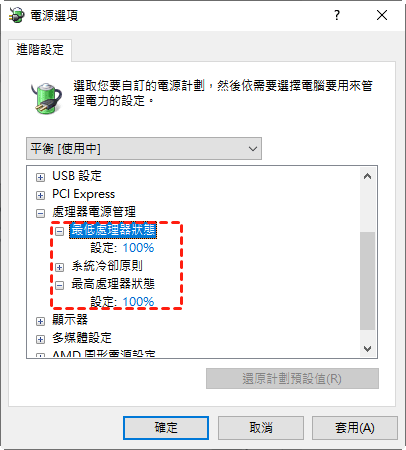The width and height of the screenshot is (406, 450).
Task: Click 100% value under 最低處理器狀態
Action: coord(138,248)
